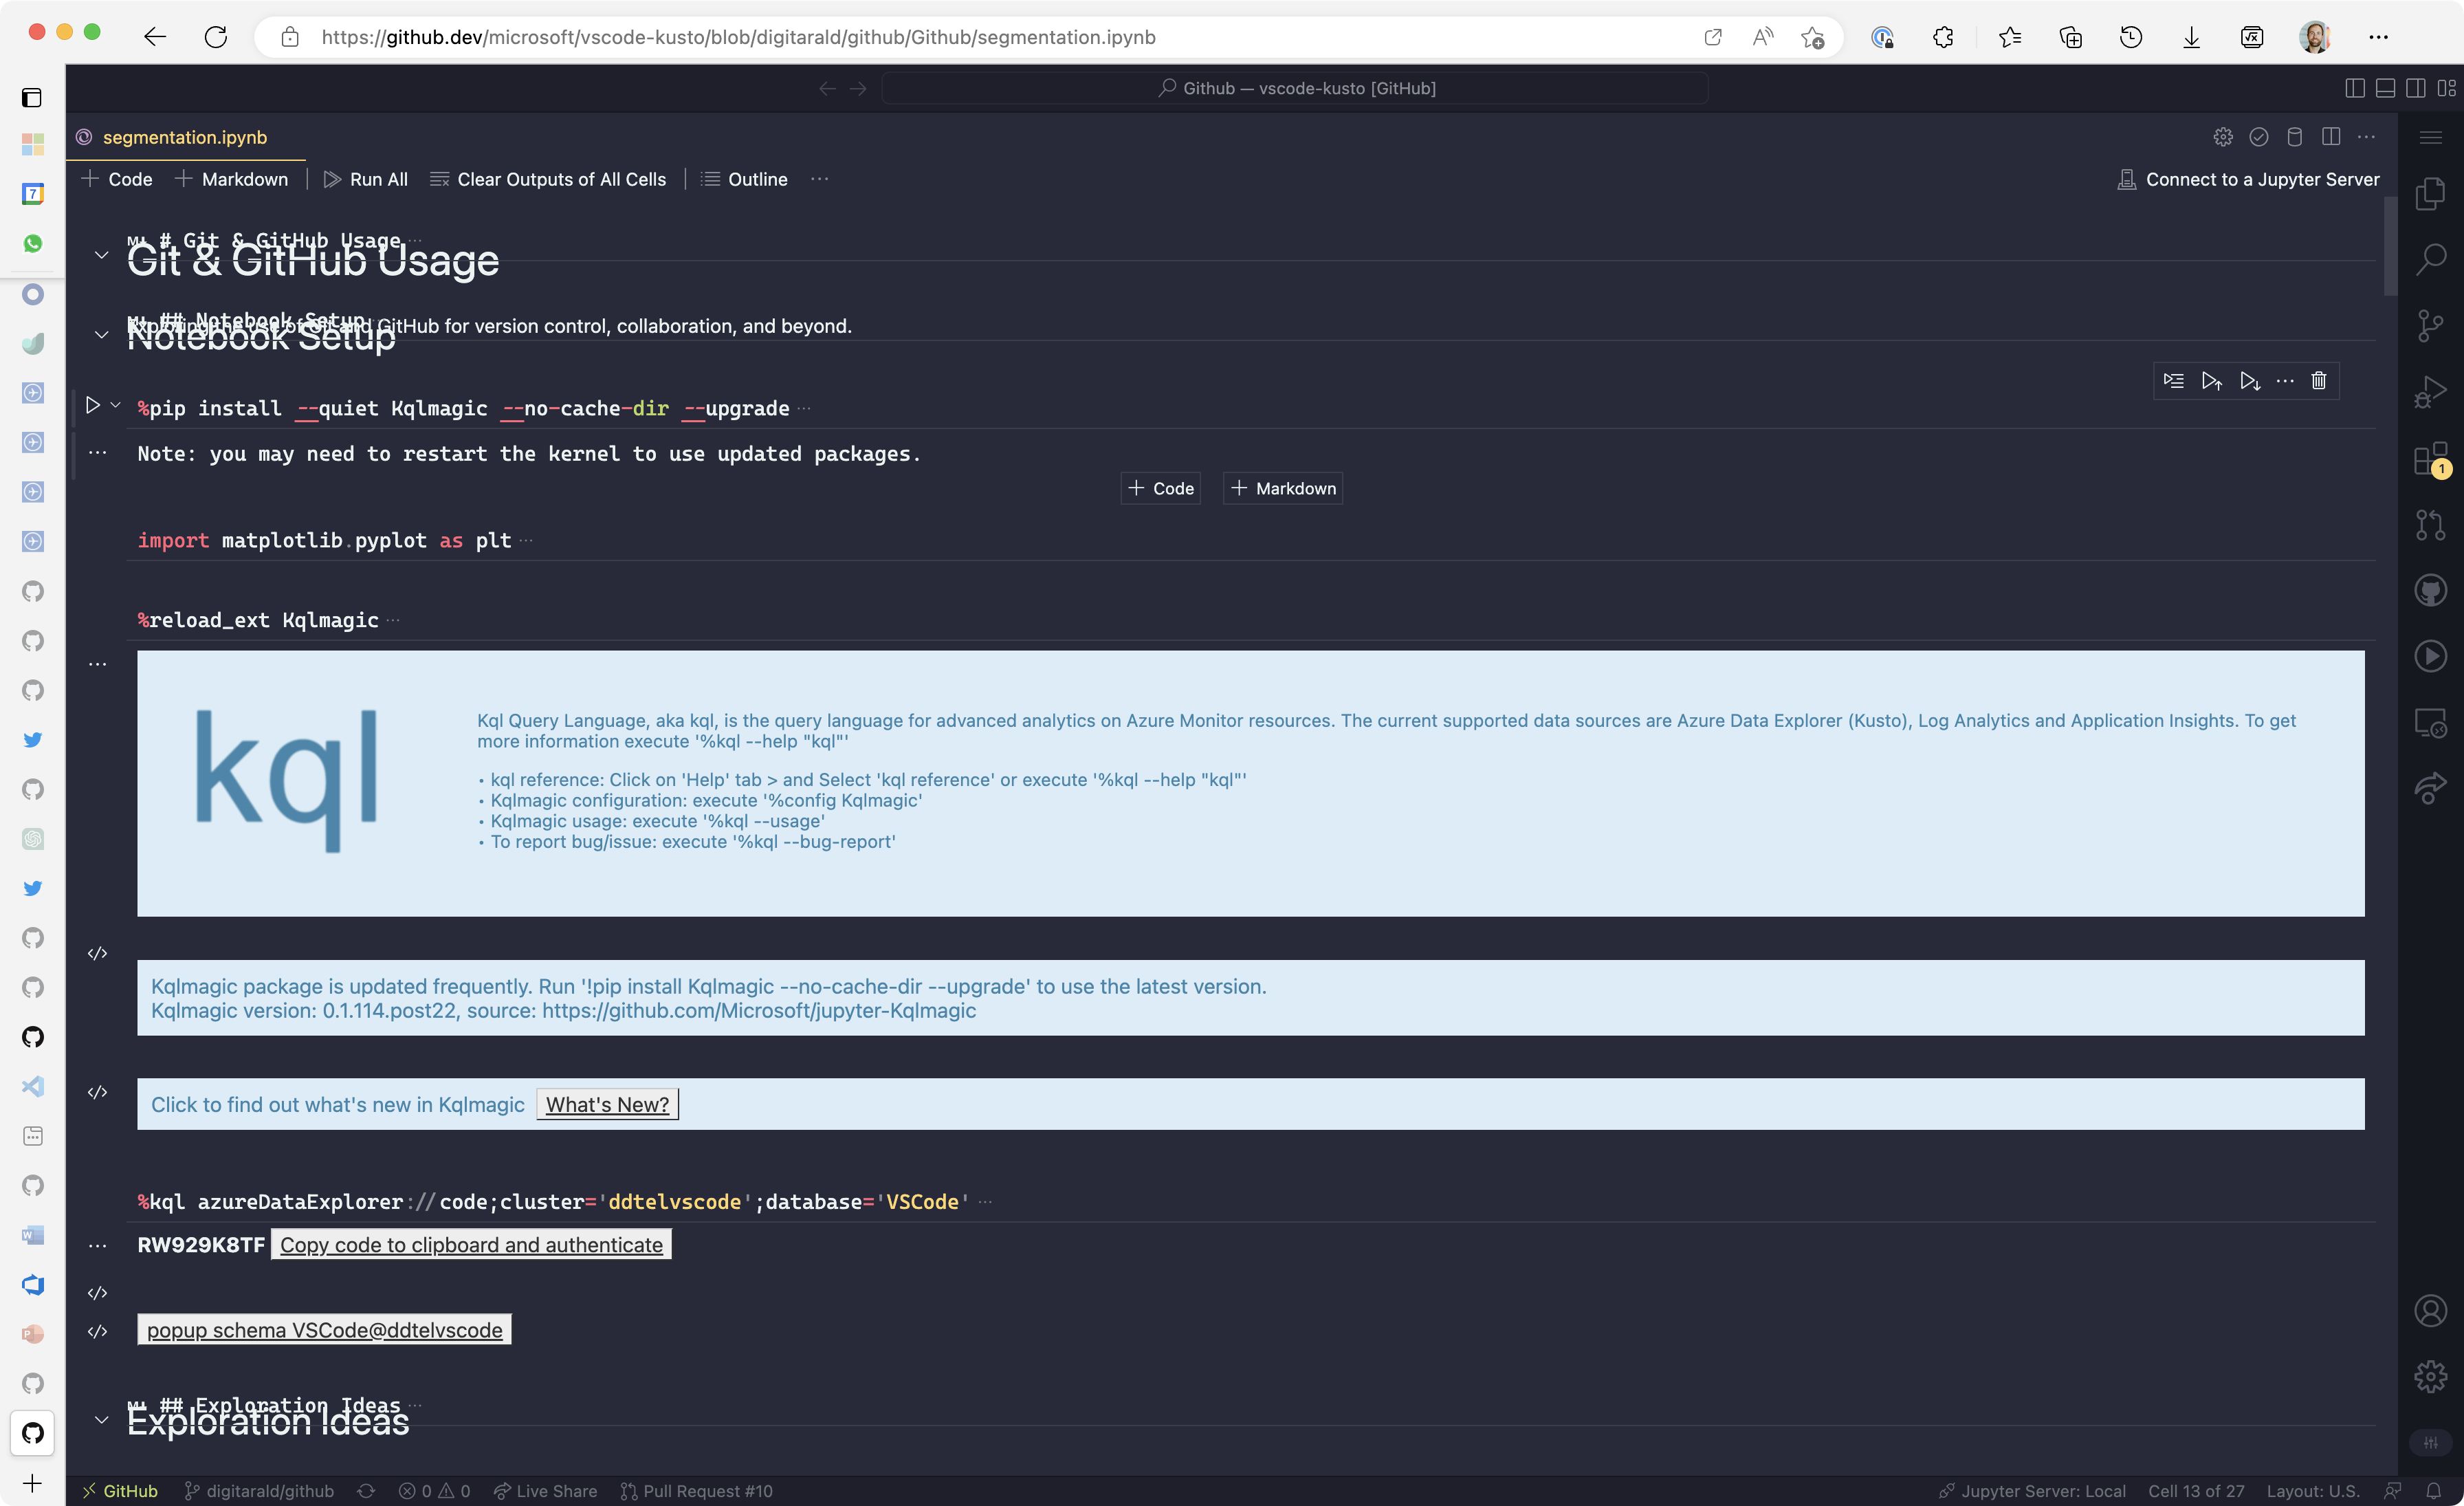Click the Github — vscode-kusto command center search

(x=1295, y=88)
